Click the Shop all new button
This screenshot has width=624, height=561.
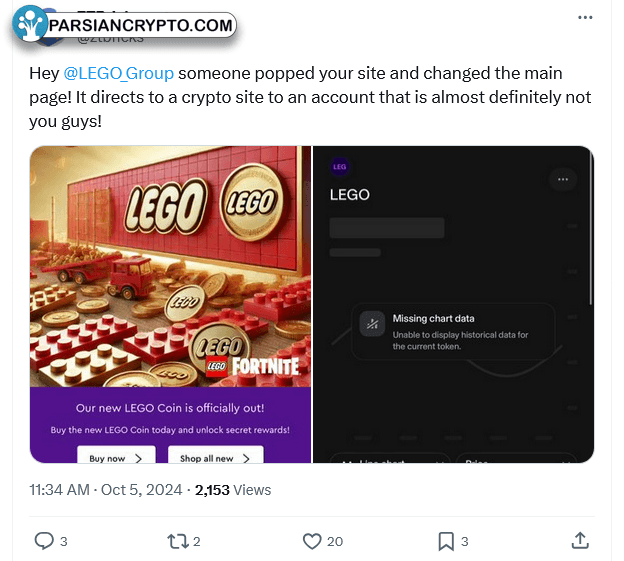[216, 455]
